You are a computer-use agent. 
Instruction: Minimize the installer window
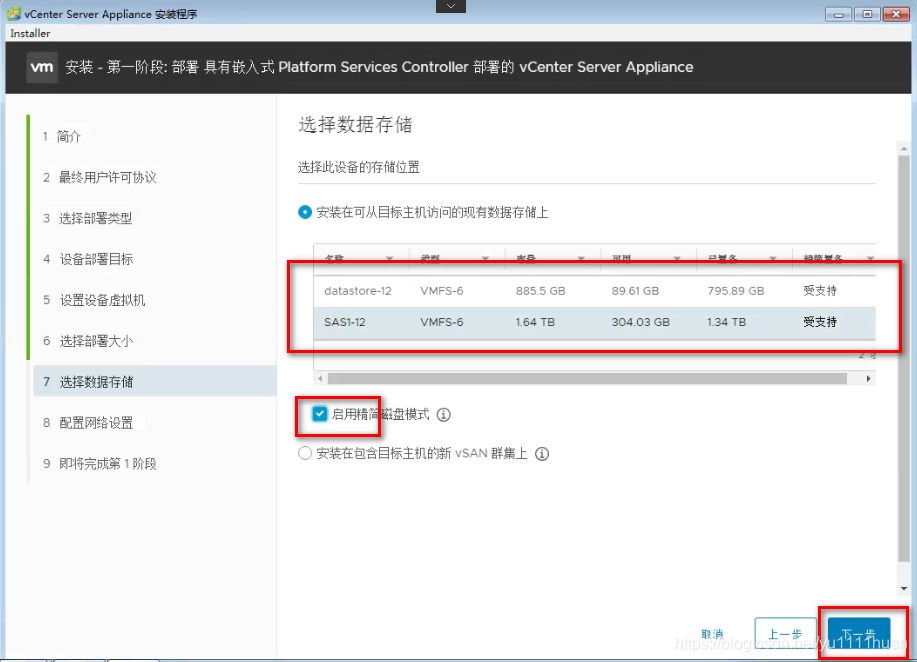coord(838,13)
